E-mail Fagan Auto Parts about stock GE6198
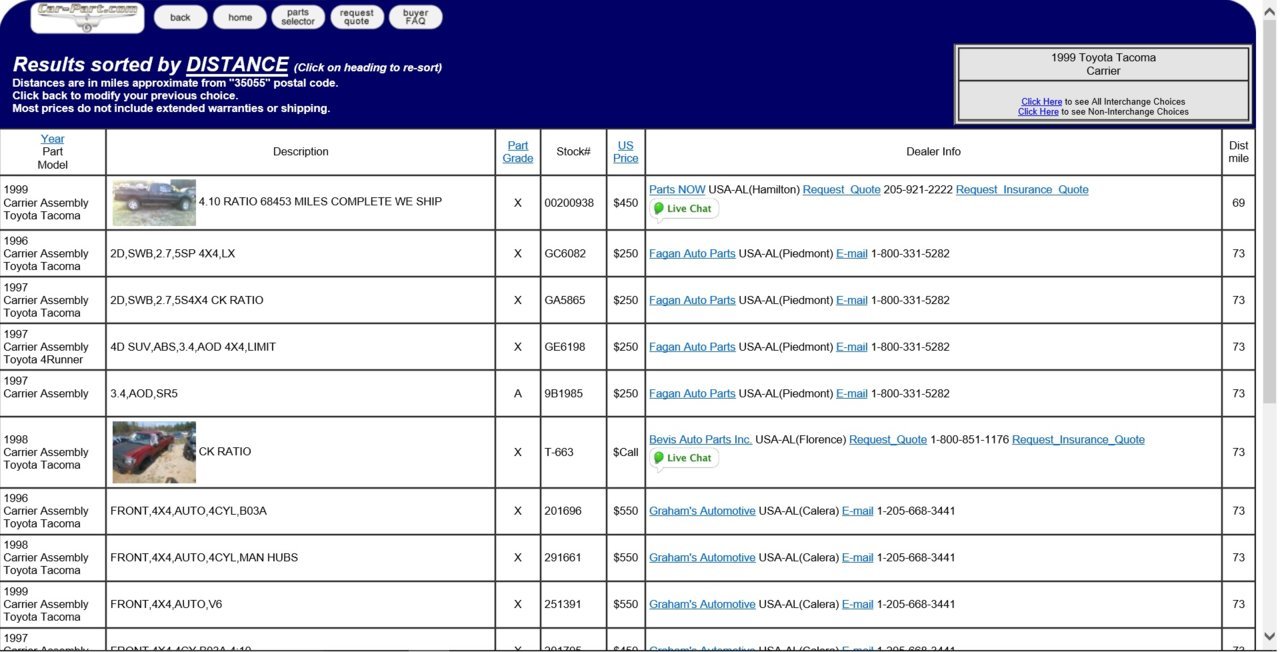1280x652 pixels. click(852, 347)
